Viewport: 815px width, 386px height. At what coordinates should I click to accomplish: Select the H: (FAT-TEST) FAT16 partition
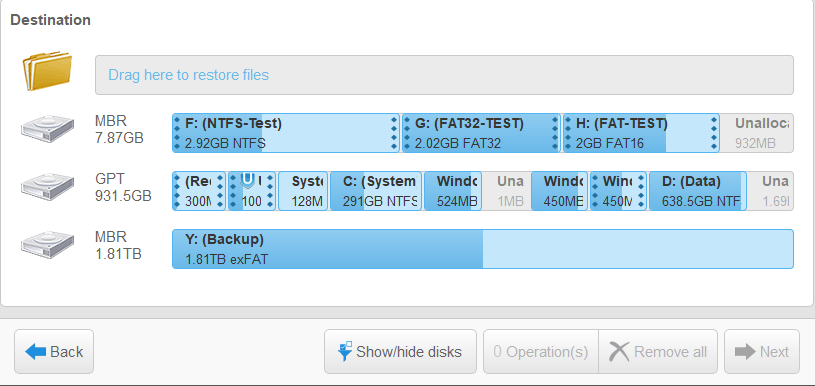(641, 133)
